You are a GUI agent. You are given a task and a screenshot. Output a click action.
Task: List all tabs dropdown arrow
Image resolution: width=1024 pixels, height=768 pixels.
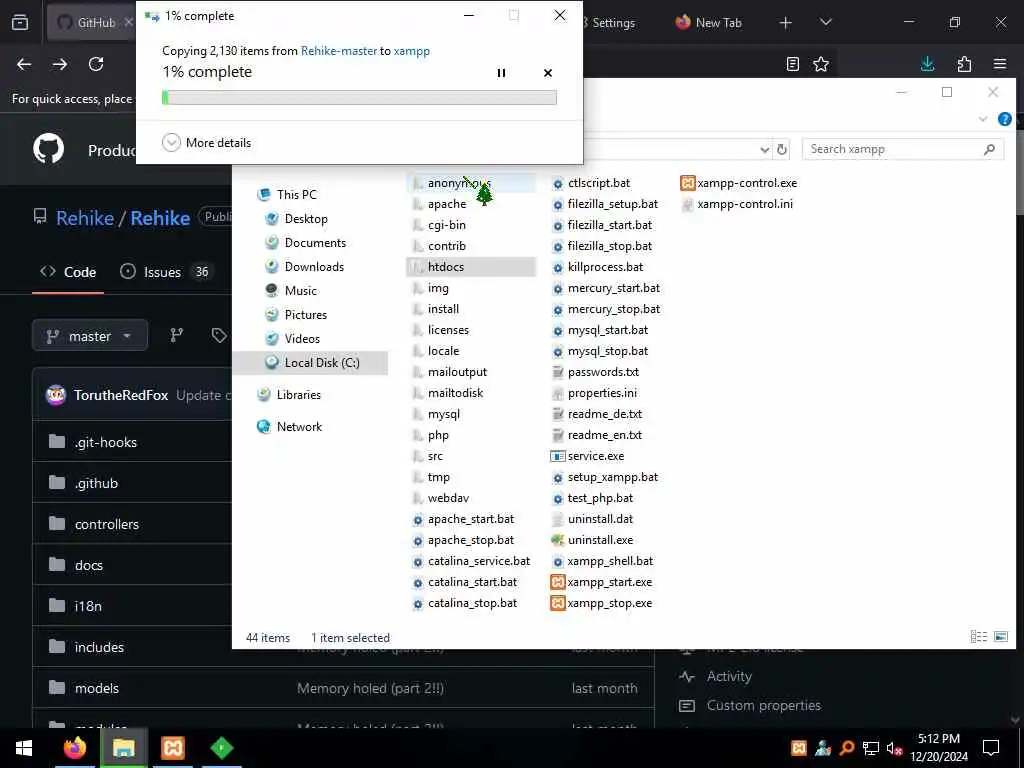click(x=825, y=23)
